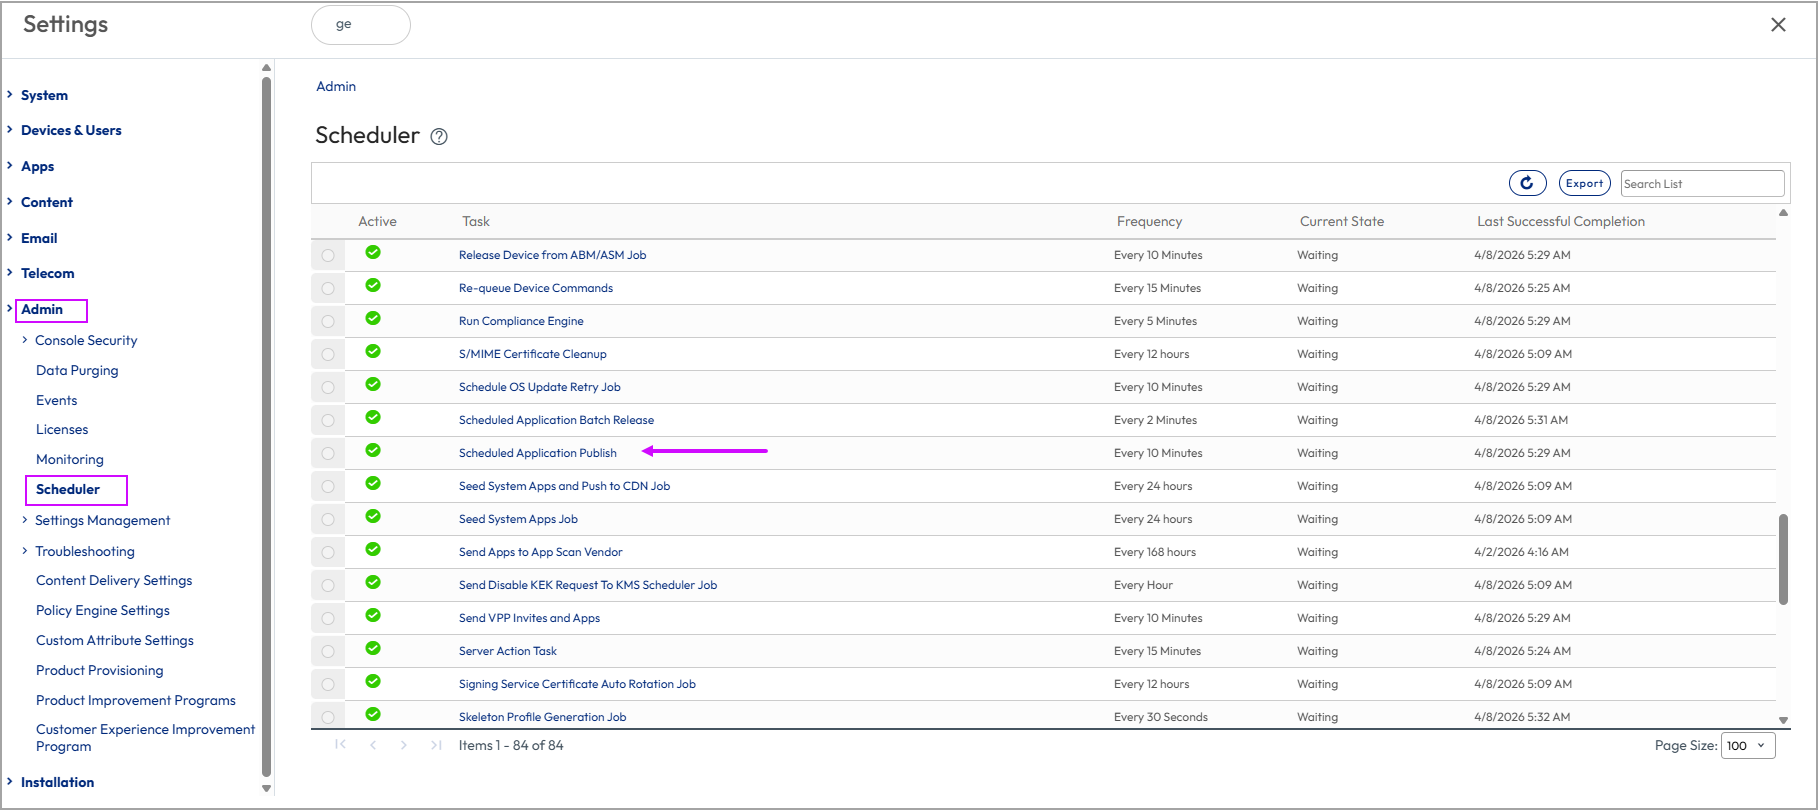Close the Settings dialog
Viewport: 1818px width, 810px height.
tap(1778, 25)
